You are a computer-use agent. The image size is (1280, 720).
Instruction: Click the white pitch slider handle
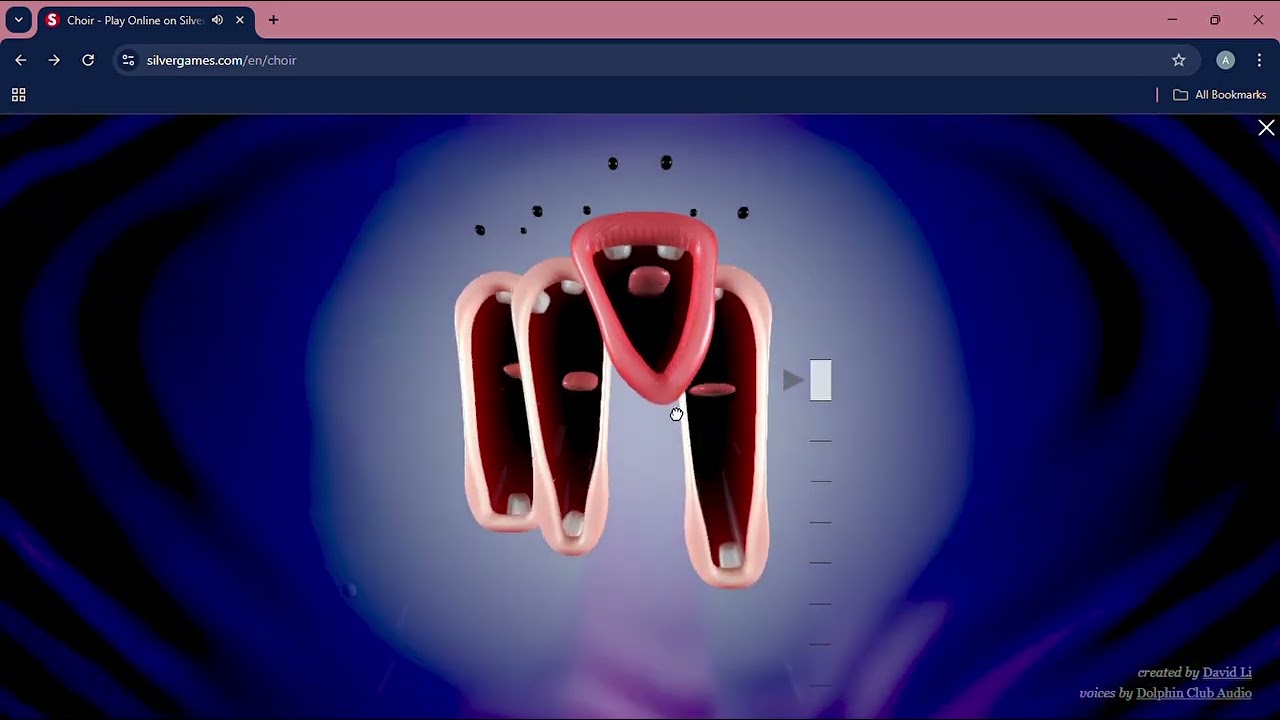point(821,380)
